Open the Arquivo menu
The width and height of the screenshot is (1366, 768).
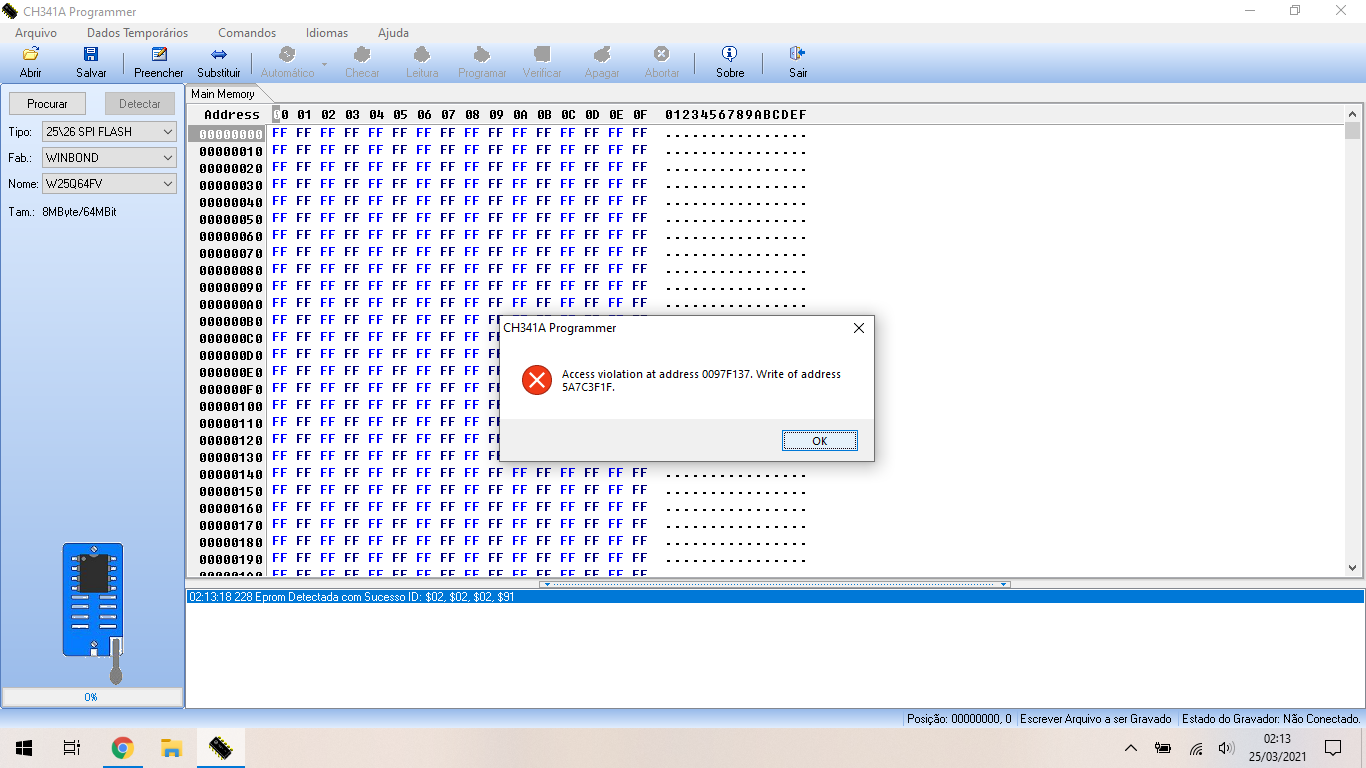[36, 33]
